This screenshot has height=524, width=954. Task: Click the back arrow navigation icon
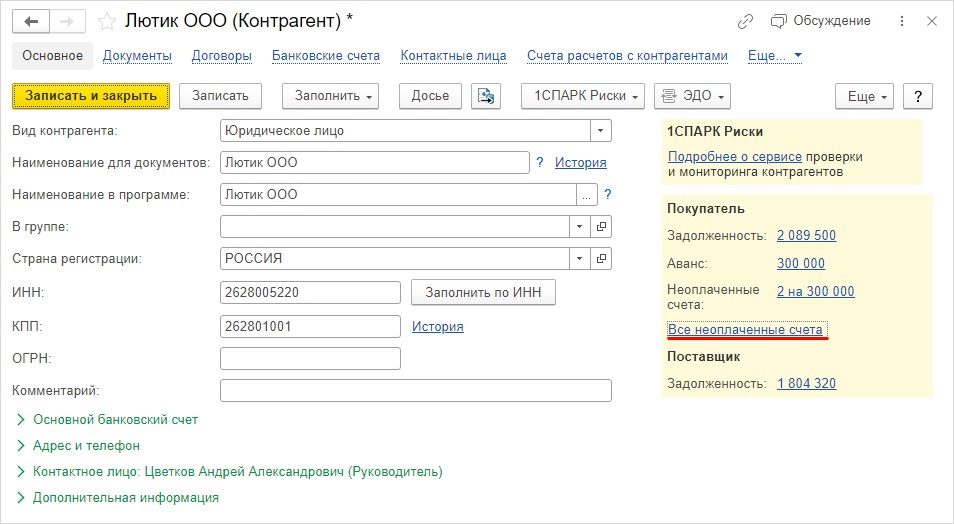(31, 22)
